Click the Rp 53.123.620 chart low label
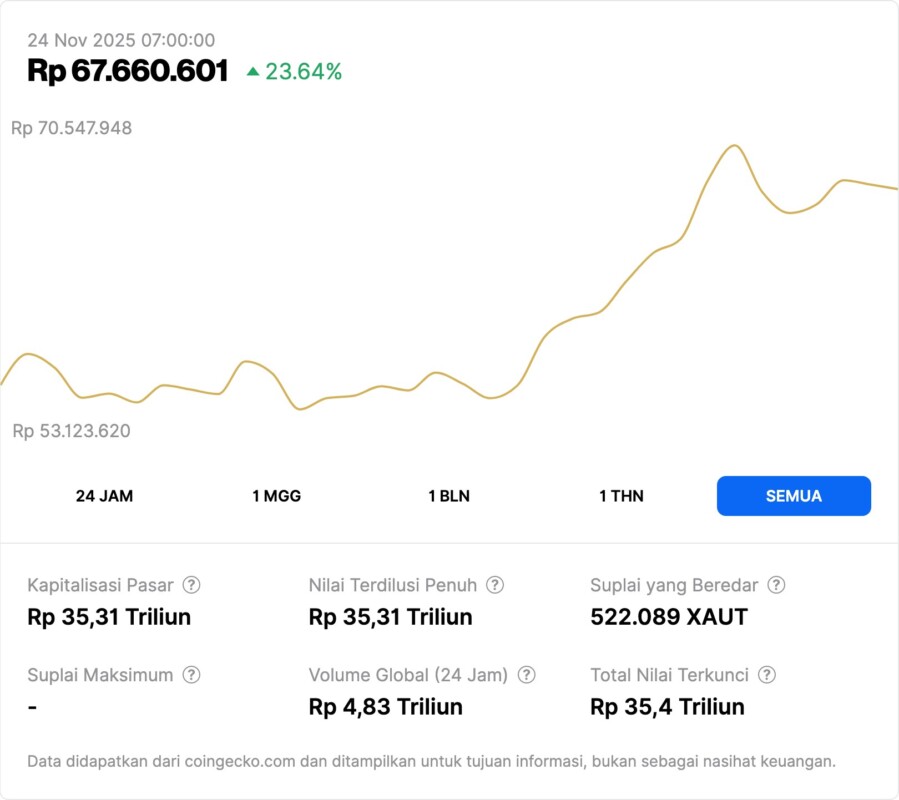The image size is (899, 800). coord(72,431)
